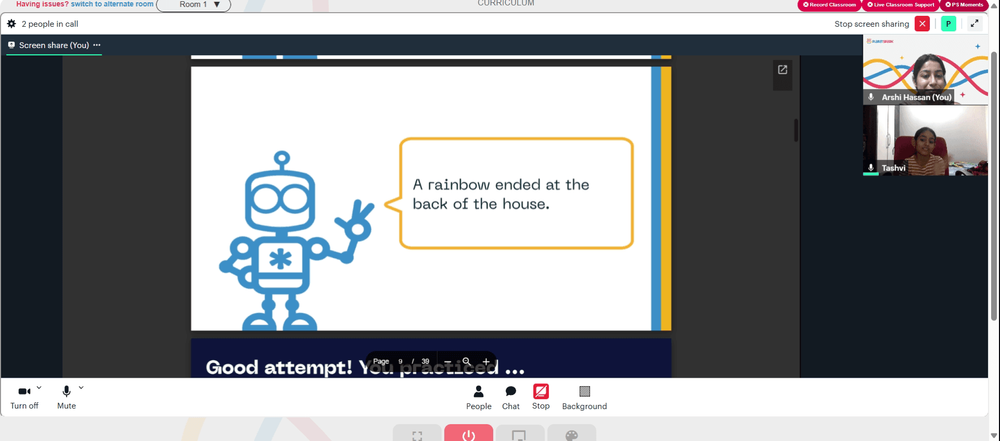This screenshot has height=441, width=1000.
Task: Open Background effects options
Action: [584, 398]
